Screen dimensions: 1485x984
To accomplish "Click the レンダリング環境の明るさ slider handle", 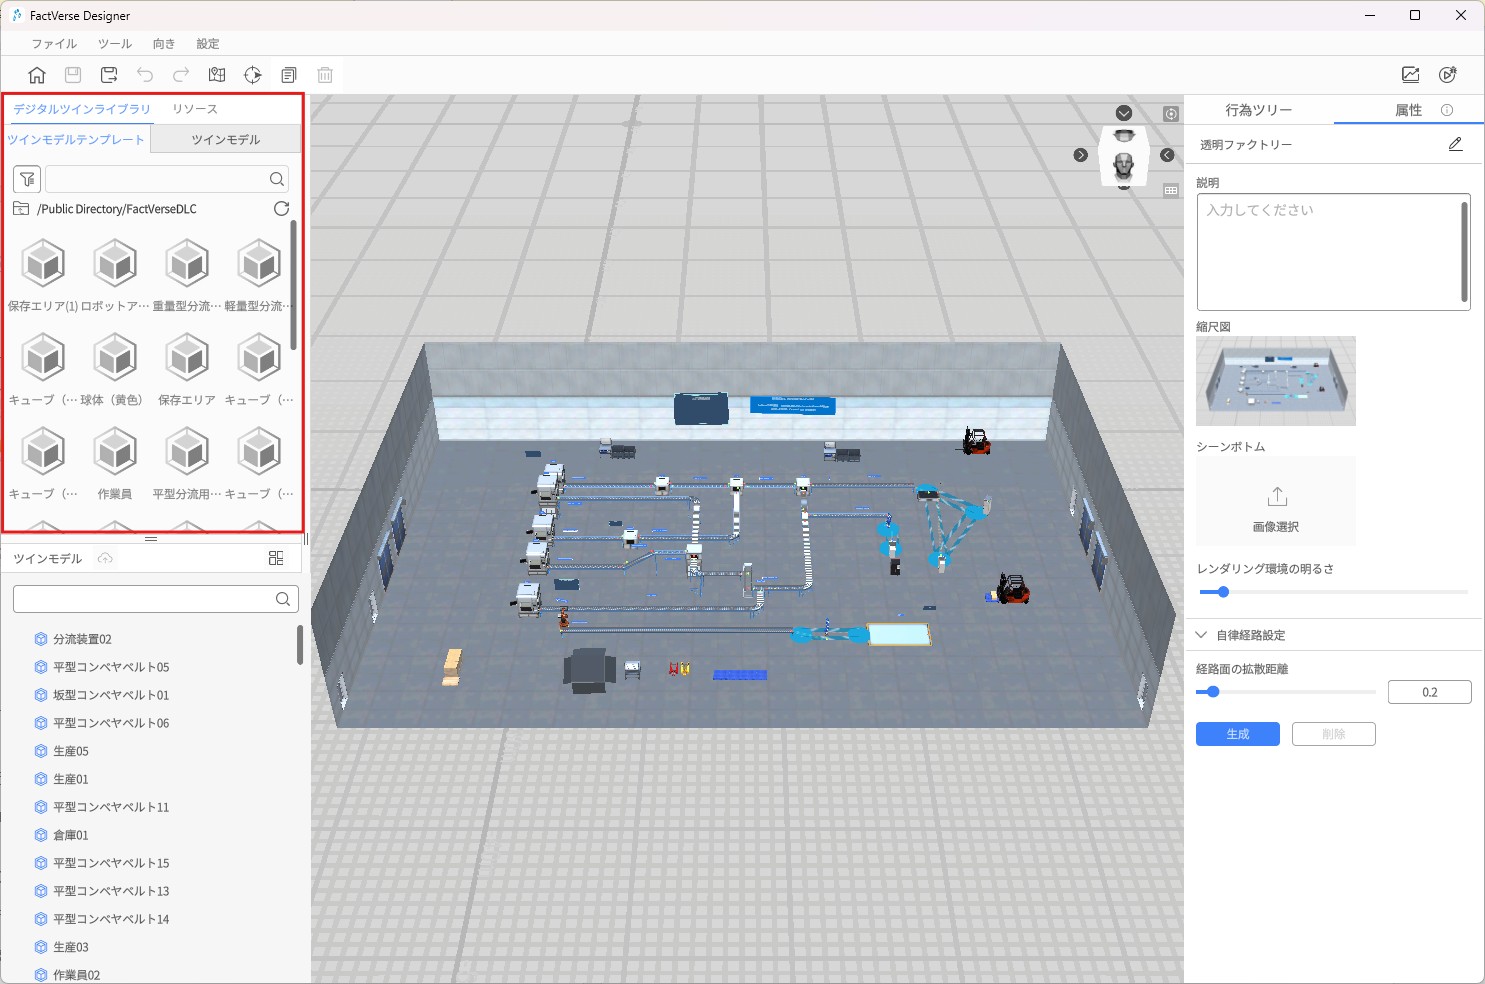I will (1222, 592).
